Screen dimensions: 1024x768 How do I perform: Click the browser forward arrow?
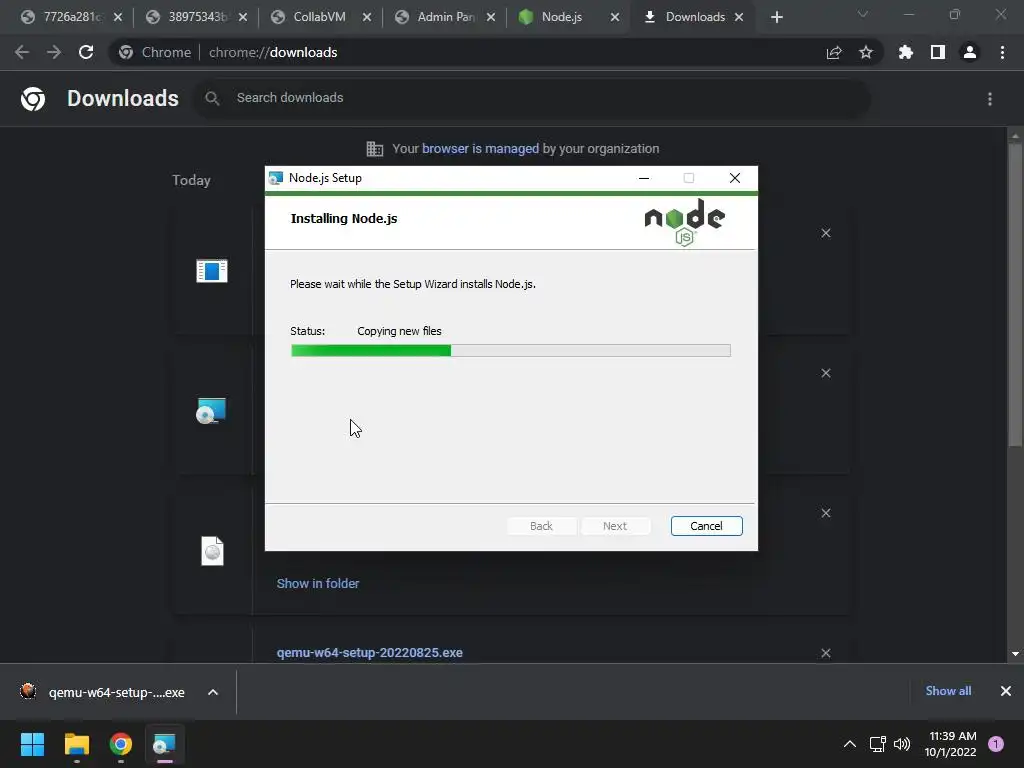(54, 52)
